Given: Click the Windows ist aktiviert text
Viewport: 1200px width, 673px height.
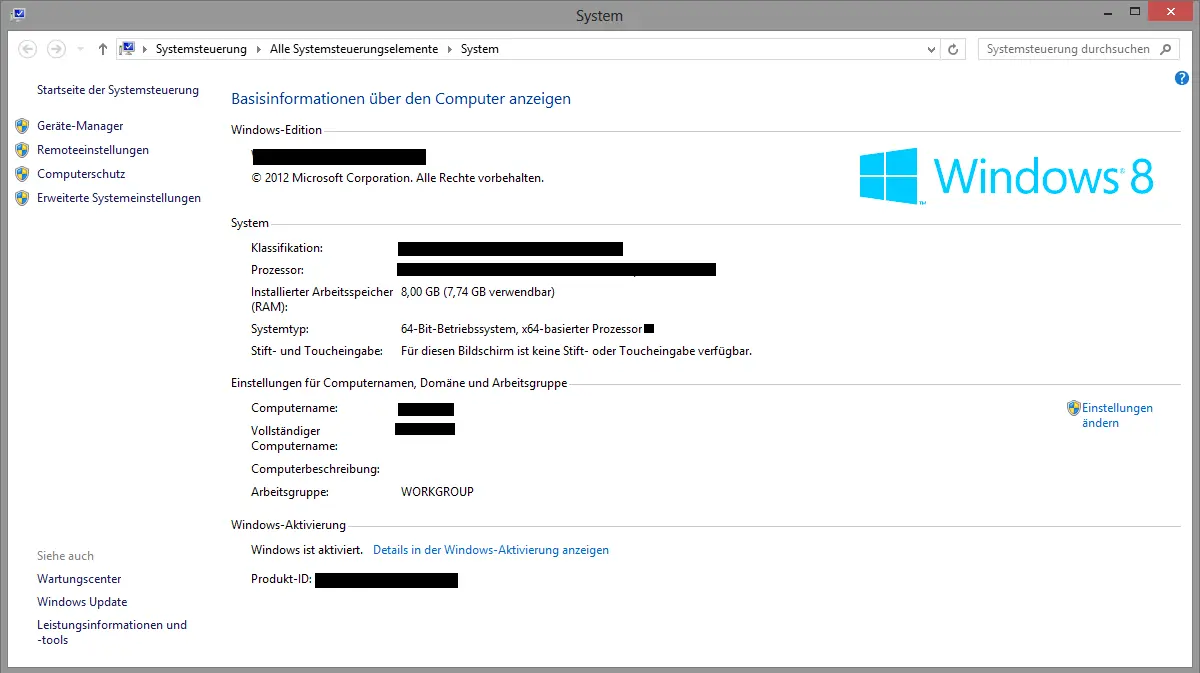Looking at the screenshot, I should click(x=308, y=550).
